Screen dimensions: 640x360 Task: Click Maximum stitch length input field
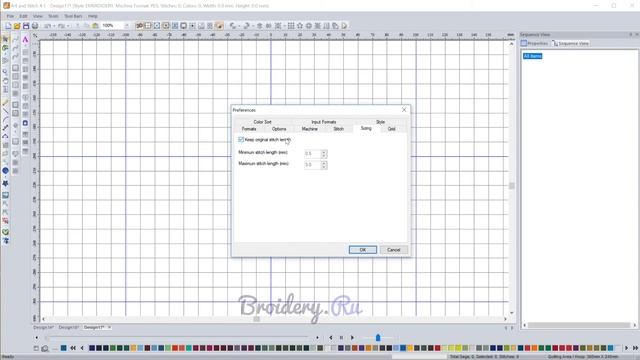[x=313, y=165]
